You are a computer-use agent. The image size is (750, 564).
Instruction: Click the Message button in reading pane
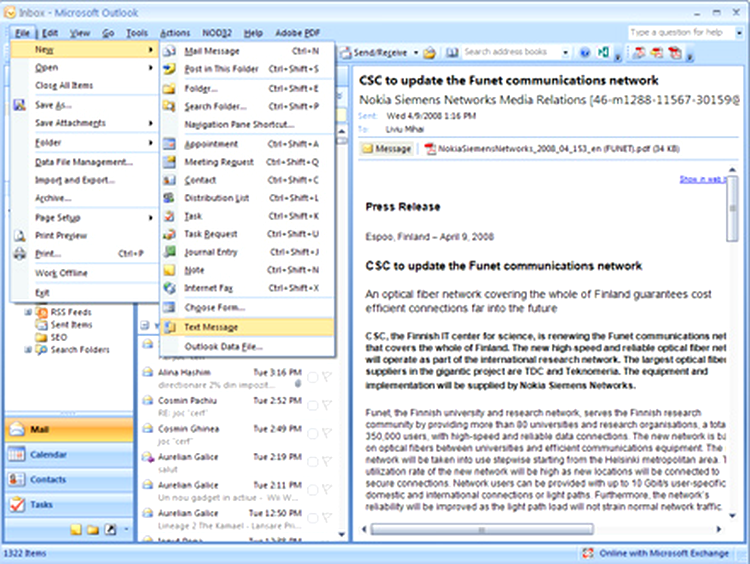387,149
